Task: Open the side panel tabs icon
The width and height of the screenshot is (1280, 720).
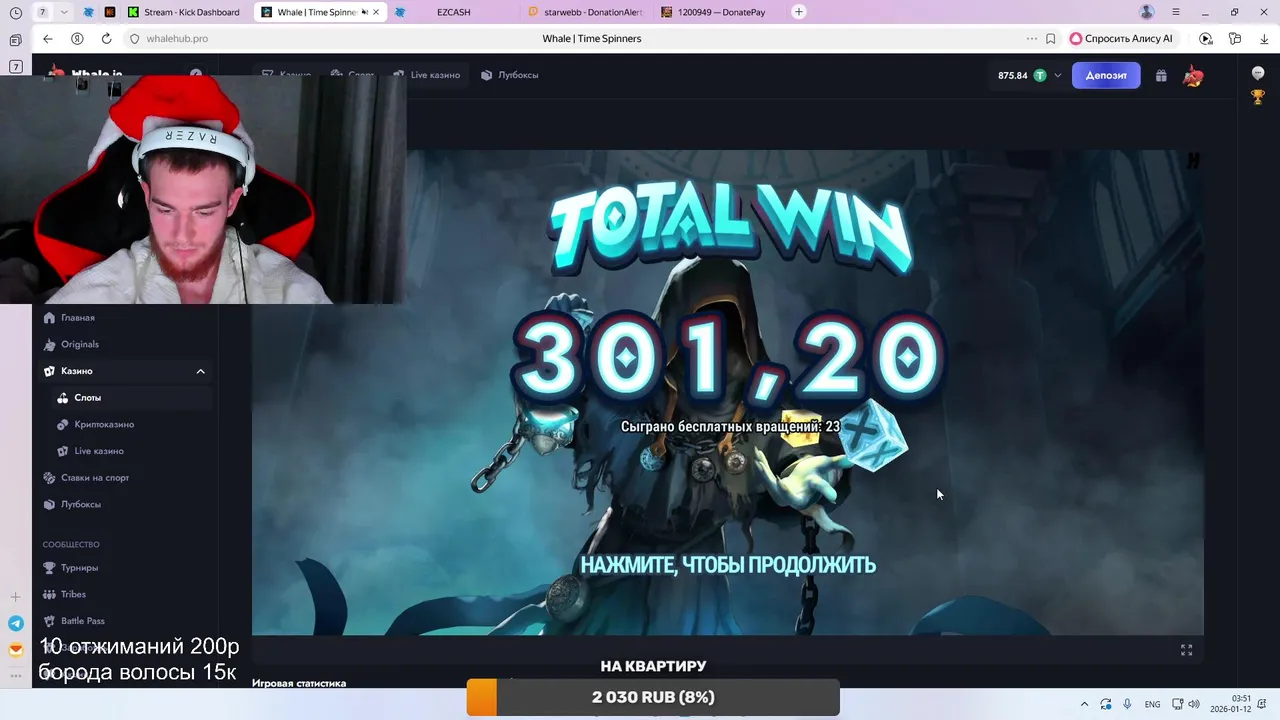Action: (15, 40)
